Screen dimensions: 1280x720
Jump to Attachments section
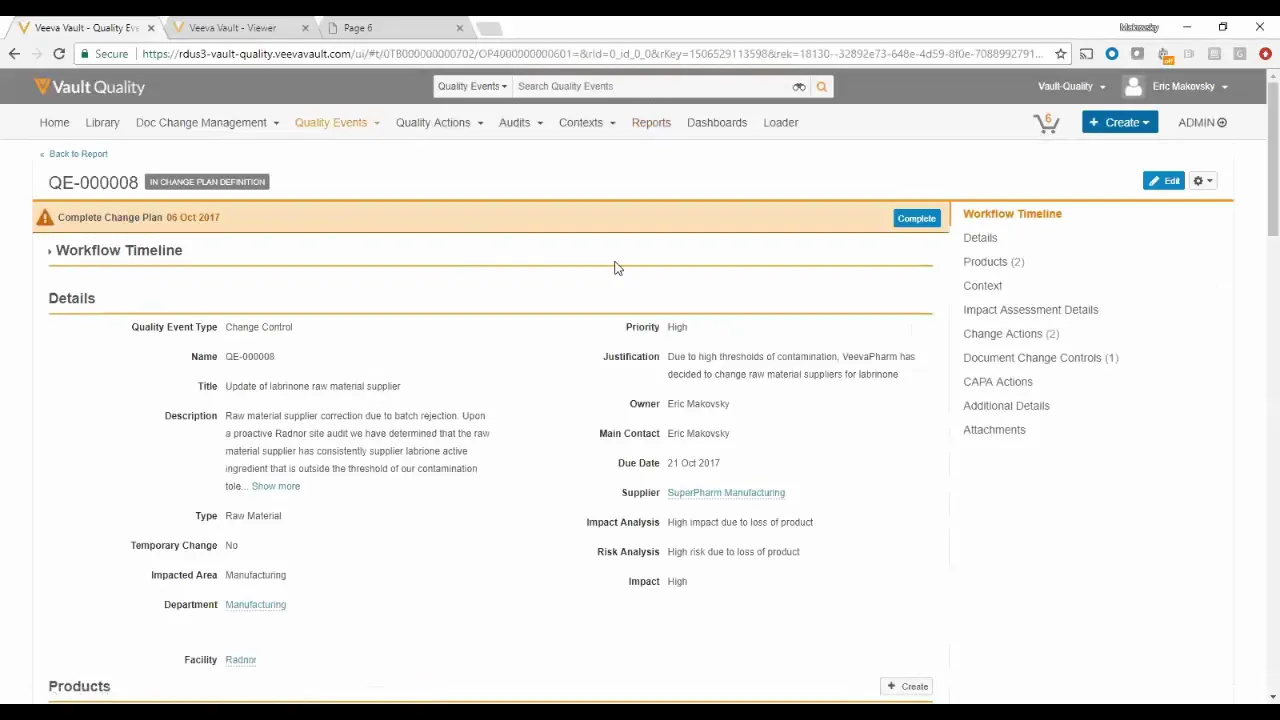[x=994, y=430]
